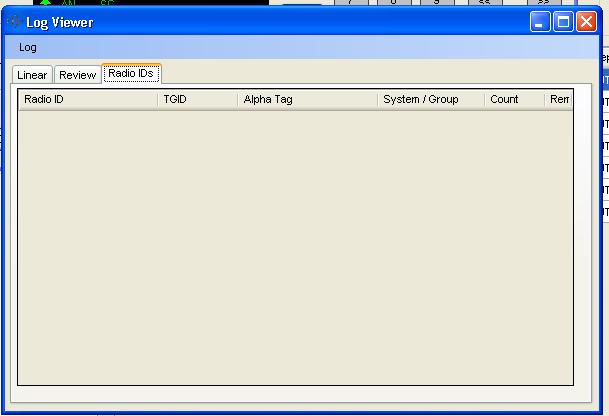Switch to the Review tab
This screenshot has width=609, height=416.
tap(78, 75)
